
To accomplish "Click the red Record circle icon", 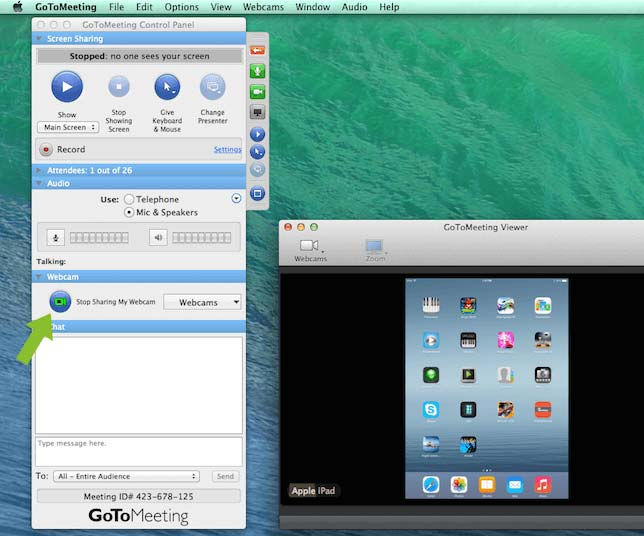I will pos(46,150).
